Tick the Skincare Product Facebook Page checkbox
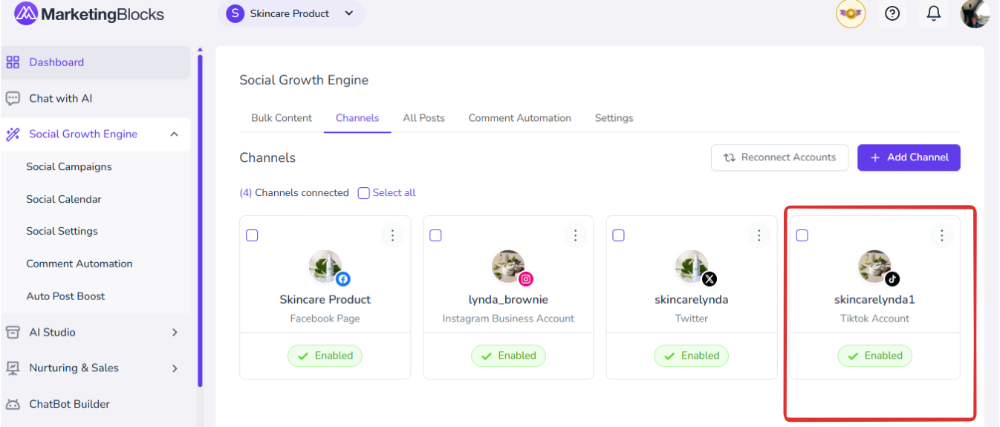 point(252,236)
